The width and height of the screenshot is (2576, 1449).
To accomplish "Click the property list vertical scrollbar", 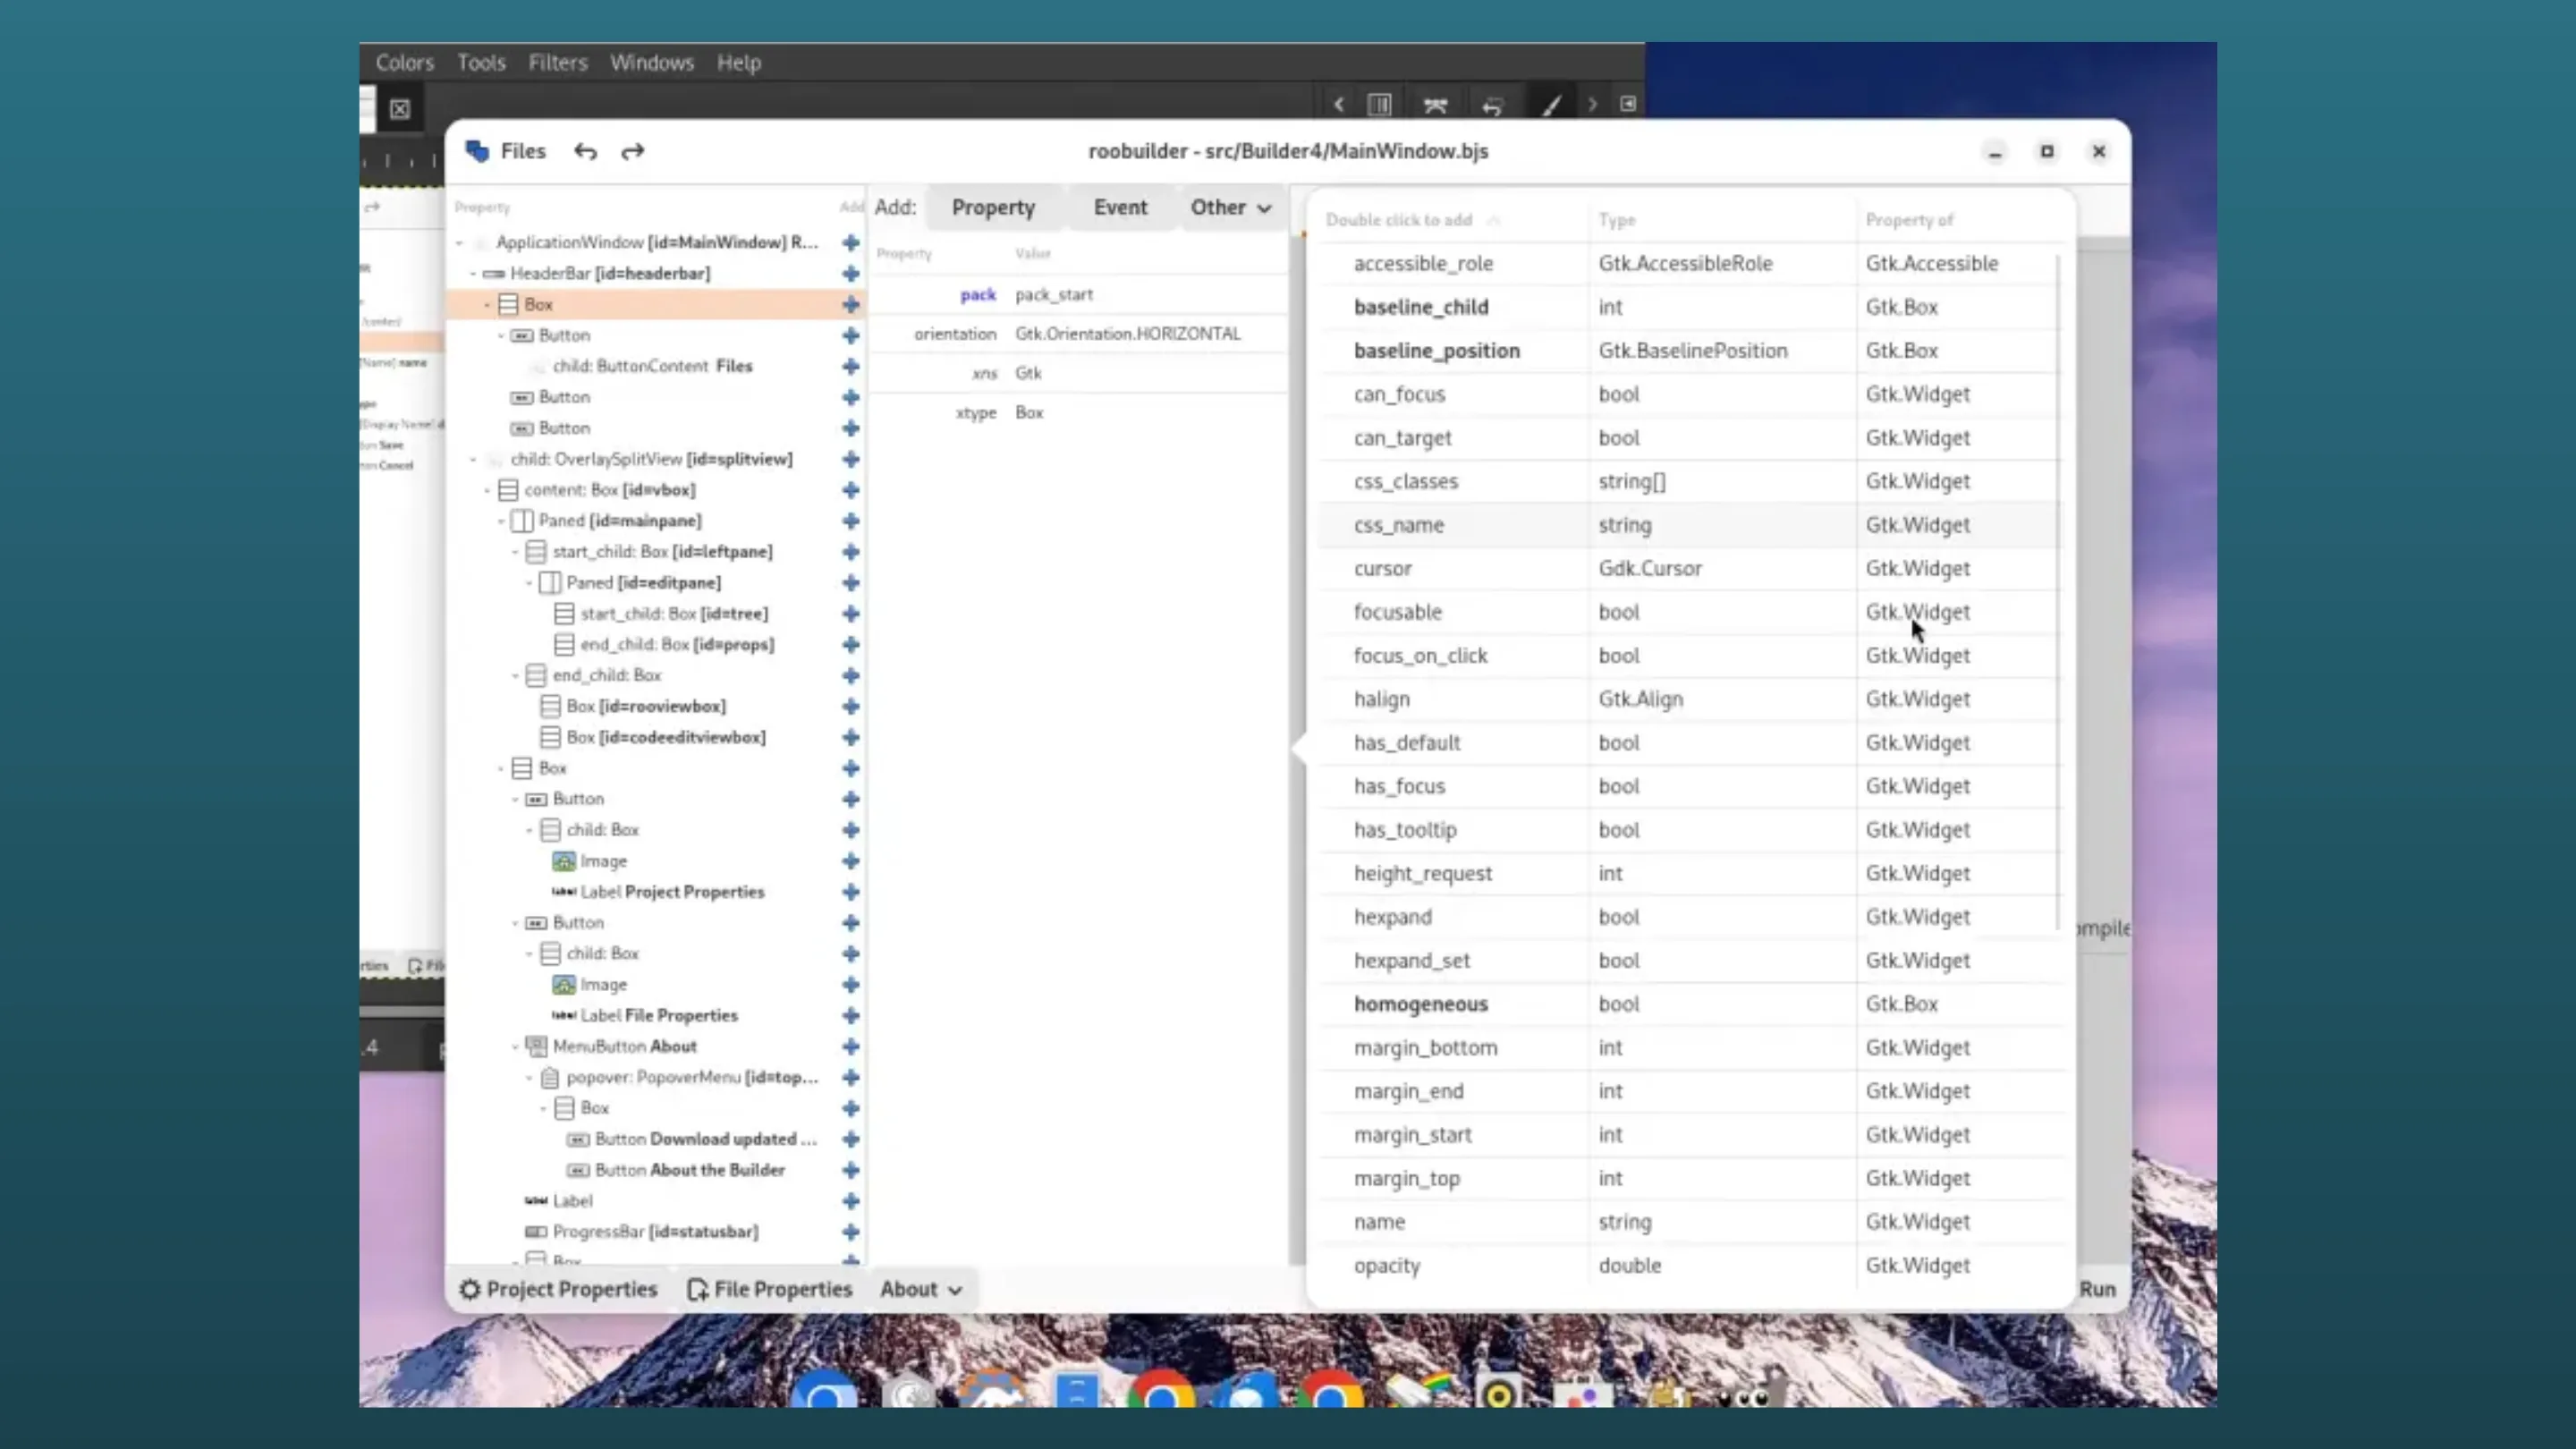I will coord(2058,592).
